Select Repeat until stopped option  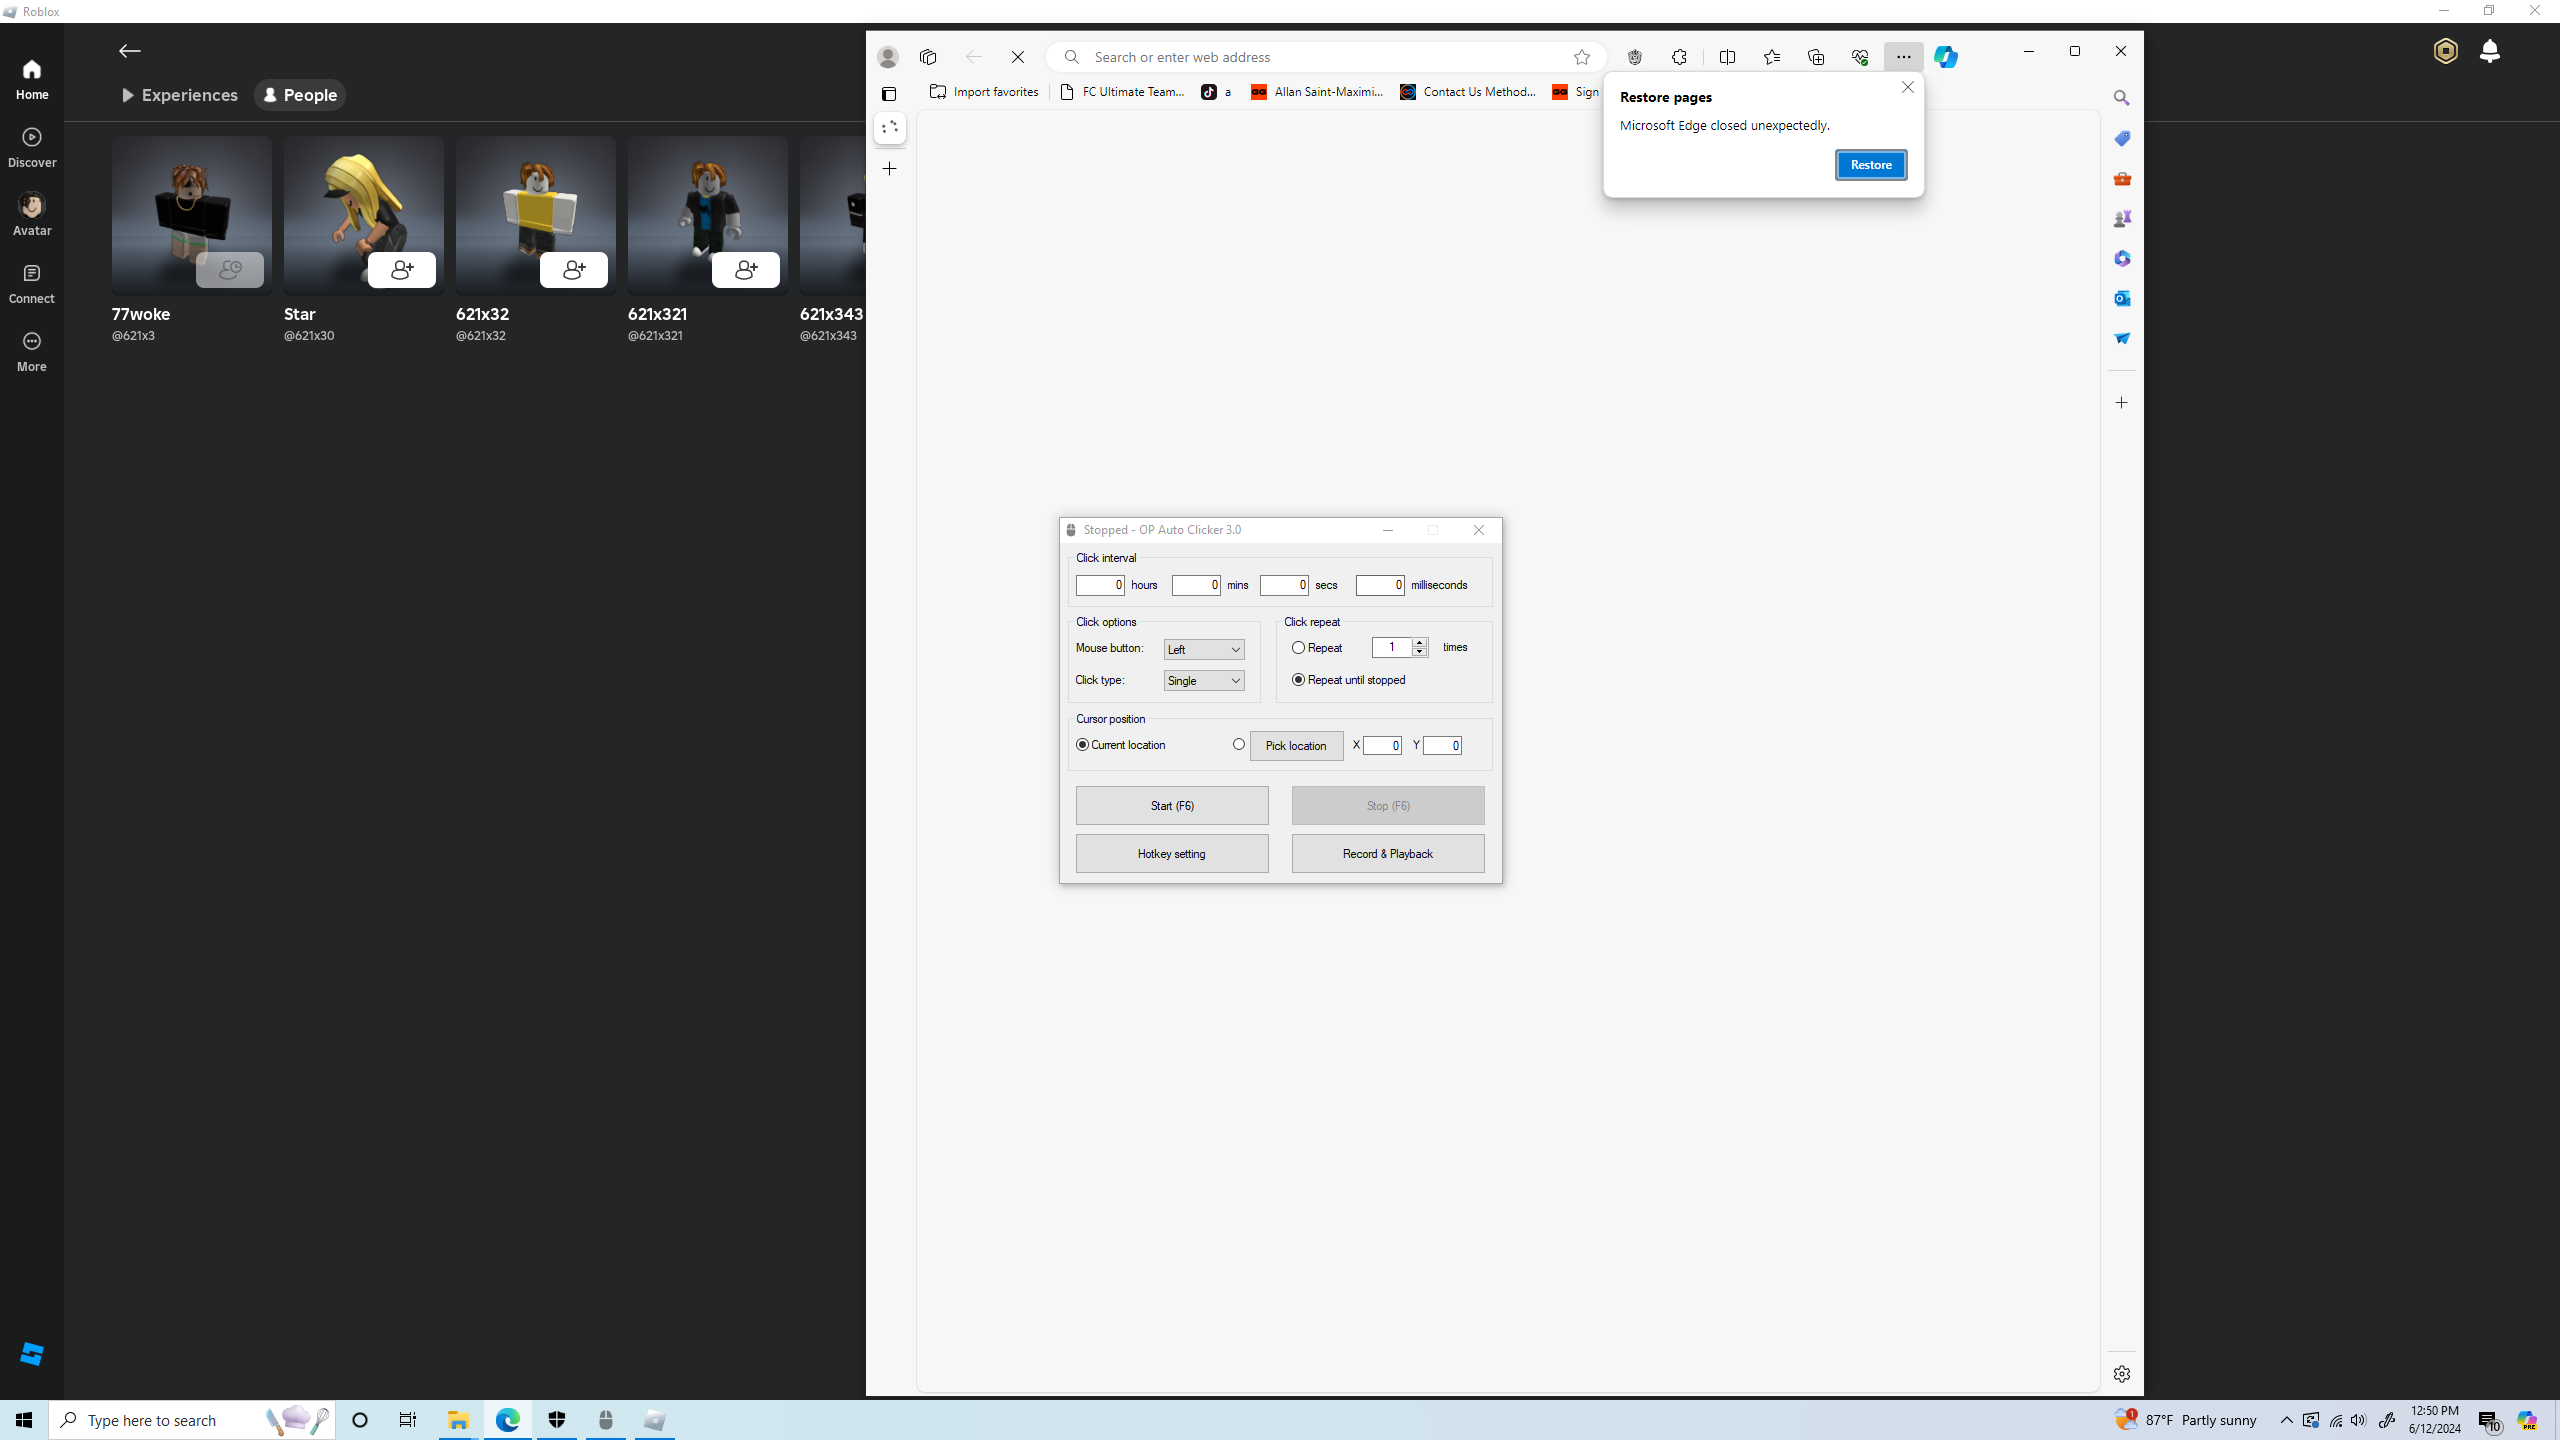[x=1298, y=680]
